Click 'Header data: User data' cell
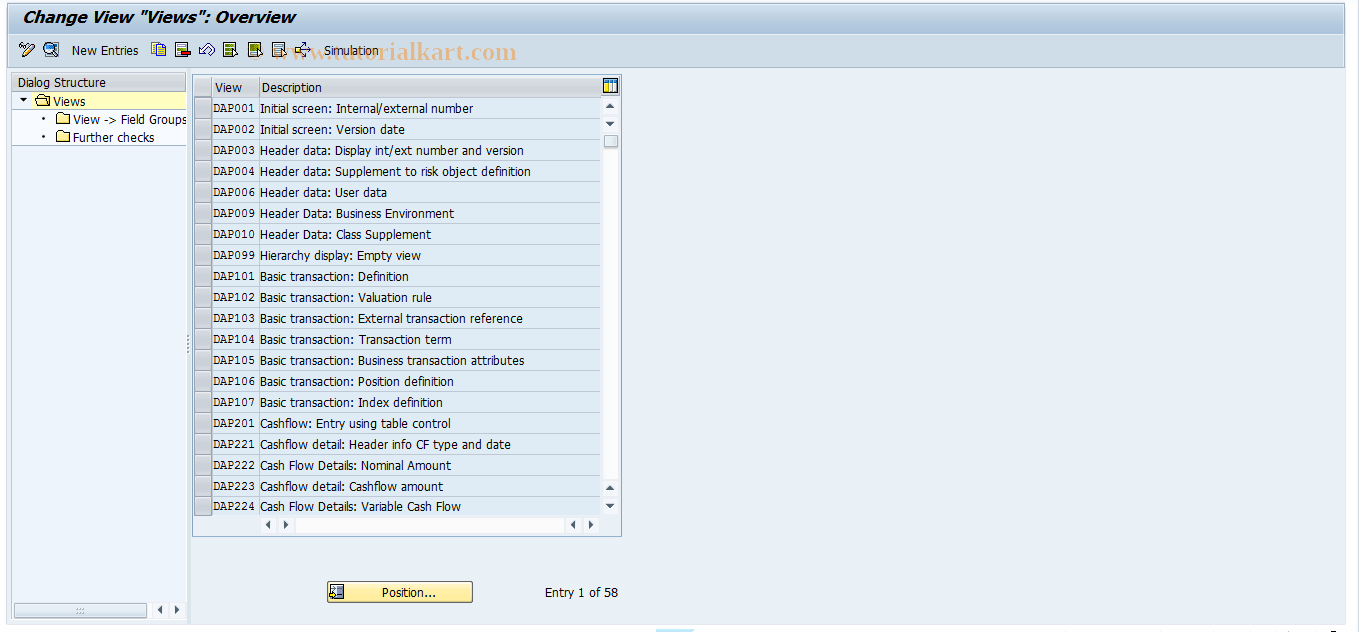Viewport: 1359px width, 632px height. click(x=430, y=192)
